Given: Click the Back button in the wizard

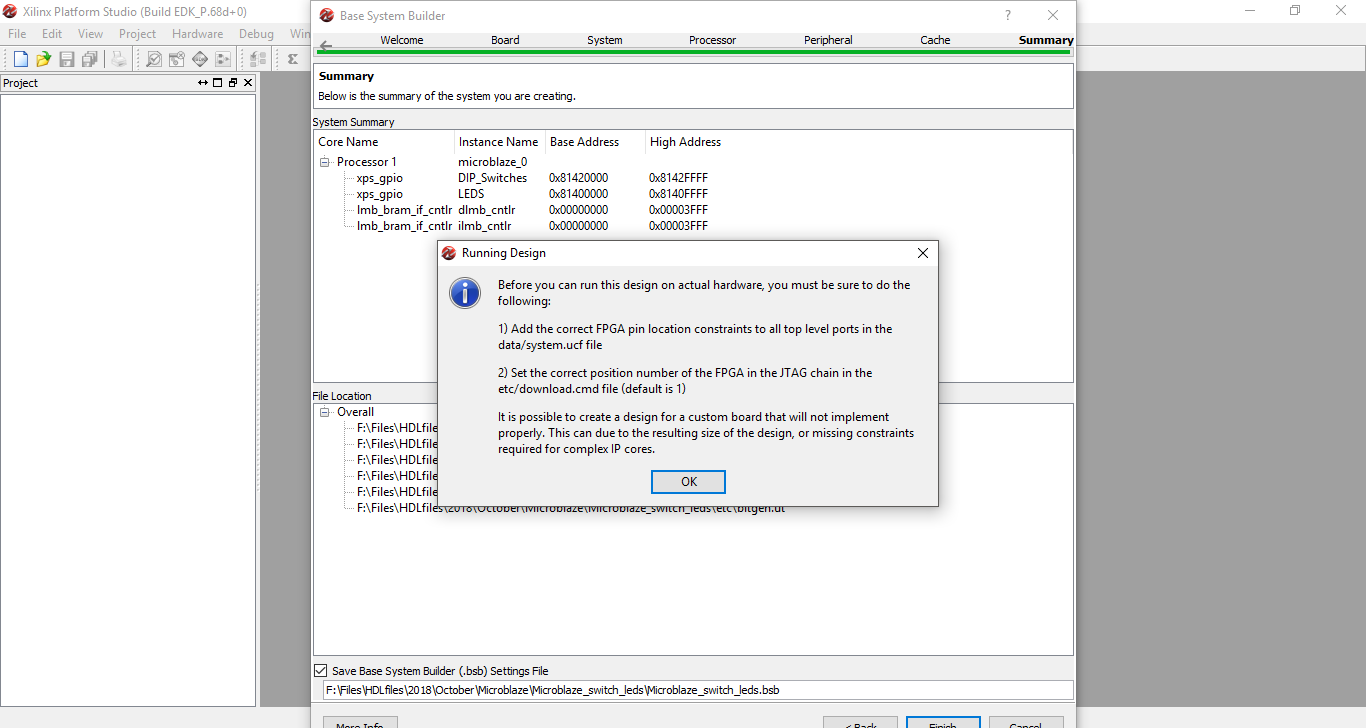Looking at the screenshot, I should pos(860,722).
